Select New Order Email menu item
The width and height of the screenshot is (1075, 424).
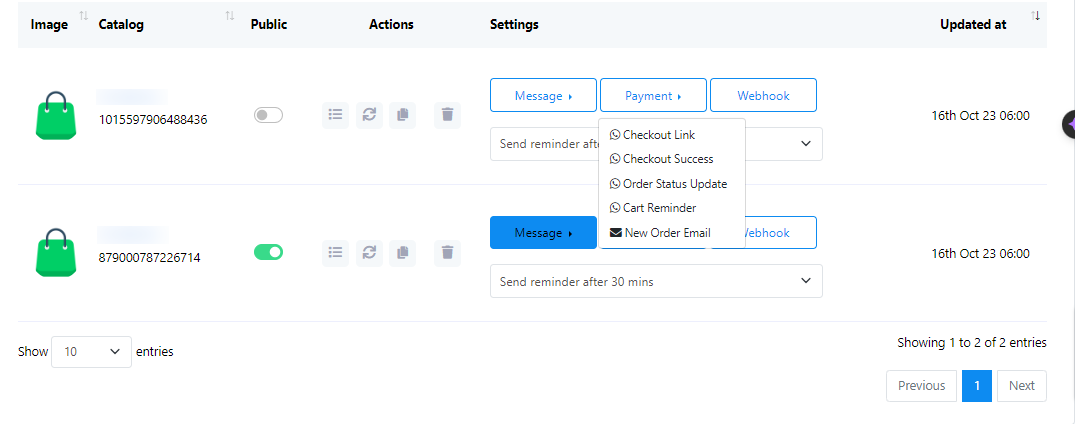click(666, 233)
